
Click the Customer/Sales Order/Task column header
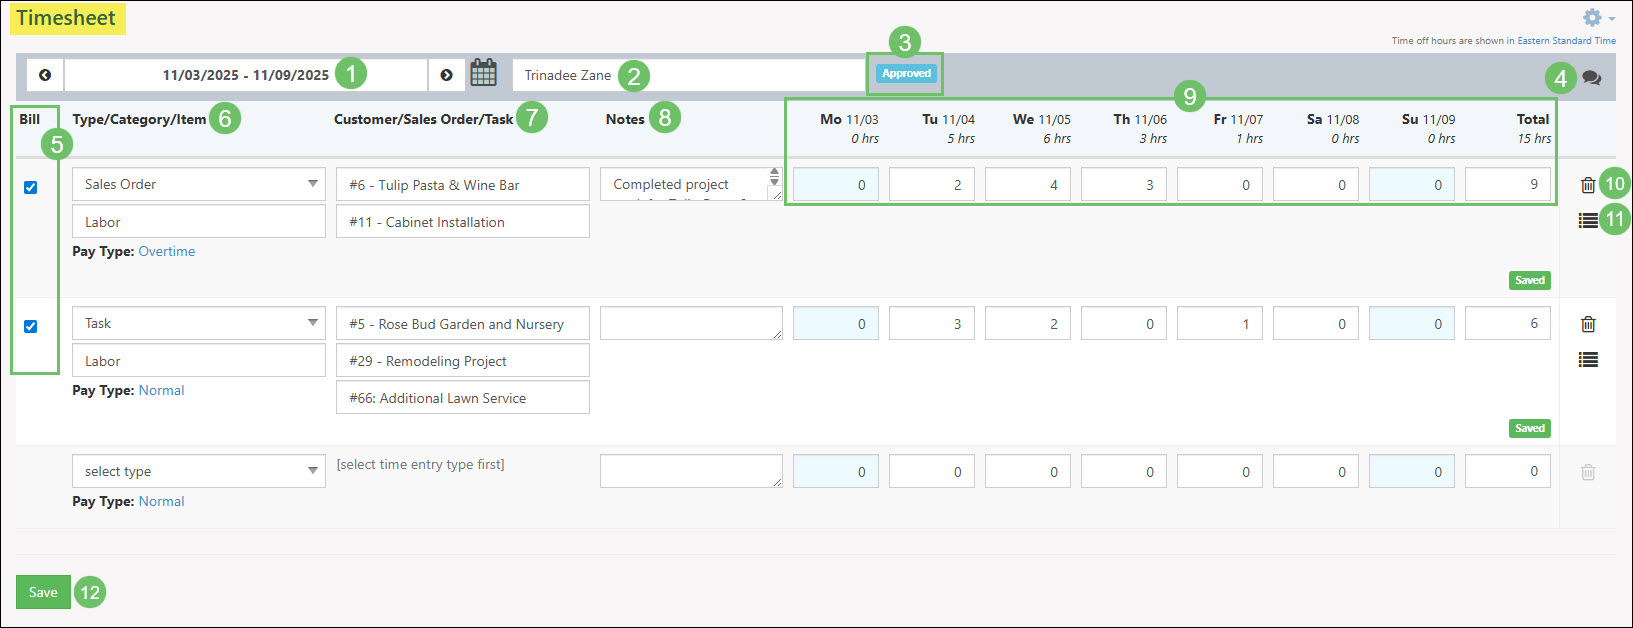click(x=423, y=119)
